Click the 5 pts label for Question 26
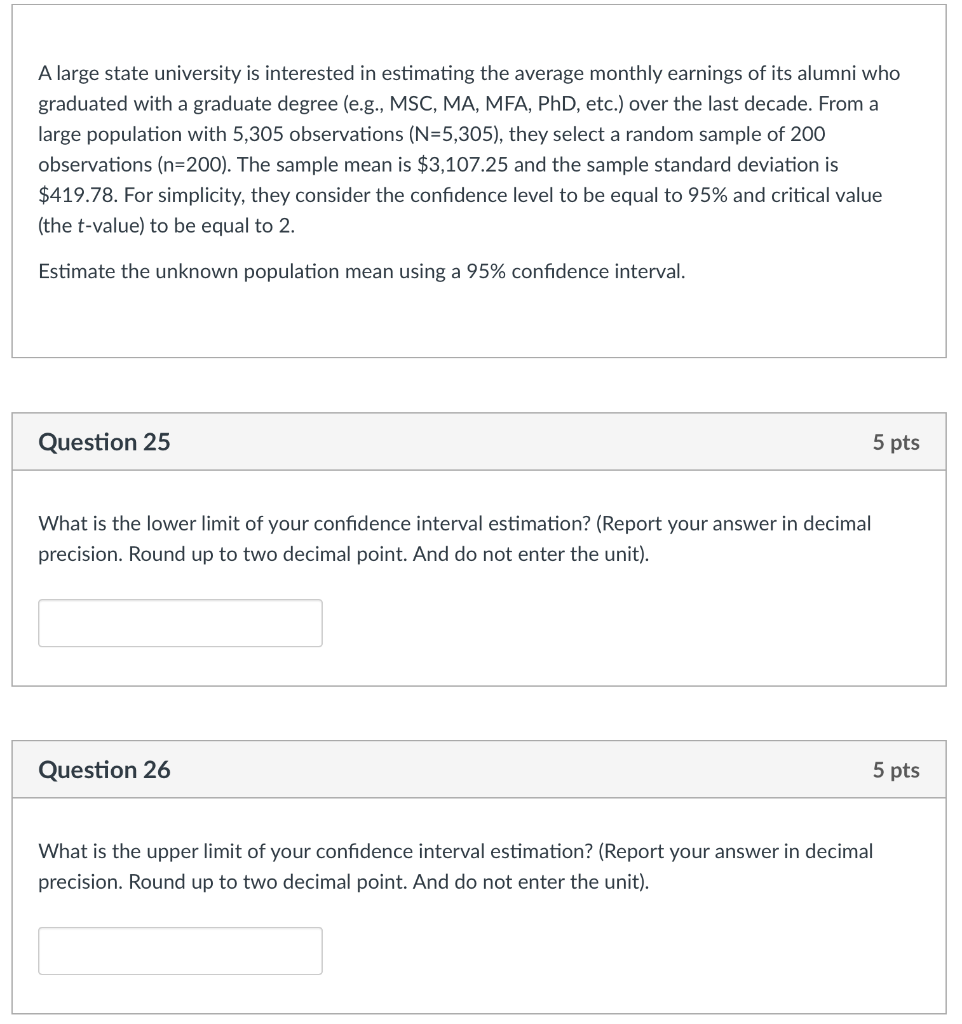This screenshot has width=962, height=1024. (896, 770)
